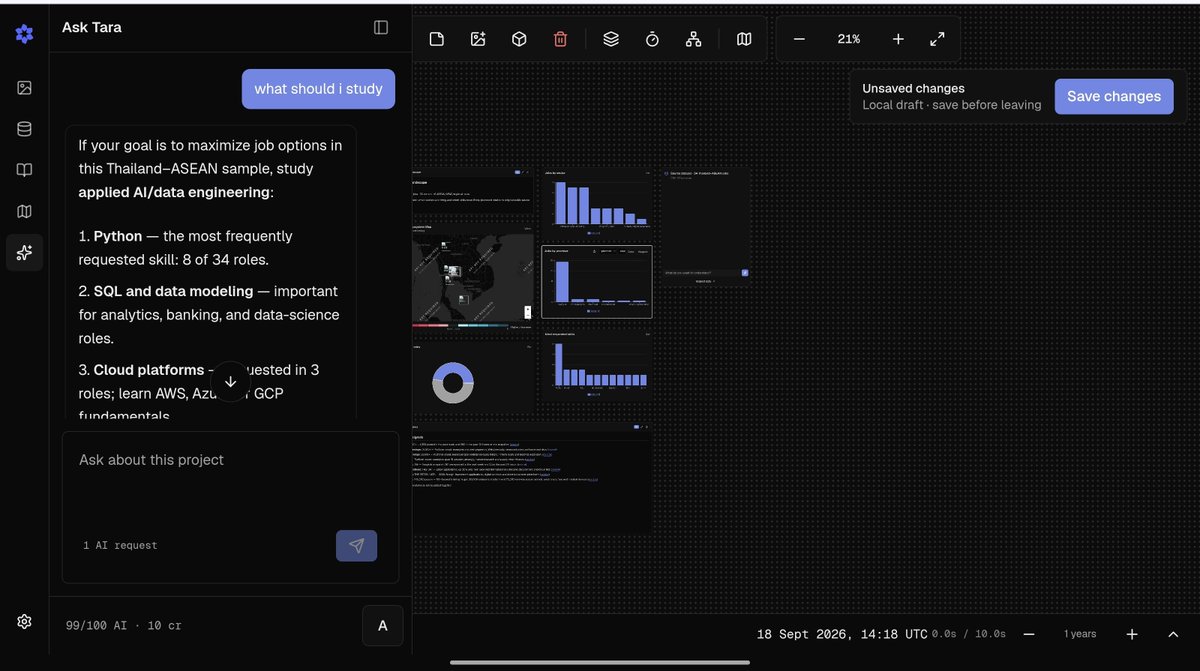The width and height of the screenshot is (1200, 671).
Task: Click the red trash delete icon
Action: coord(560,39)
